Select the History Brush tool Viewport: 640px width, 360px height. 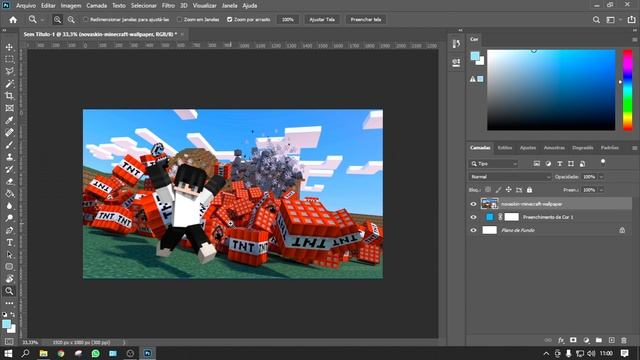pos(9,169)
